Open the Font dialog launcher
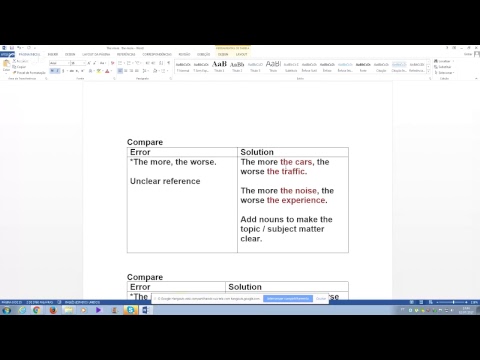 pyautogui.click(x=114, y=79)
